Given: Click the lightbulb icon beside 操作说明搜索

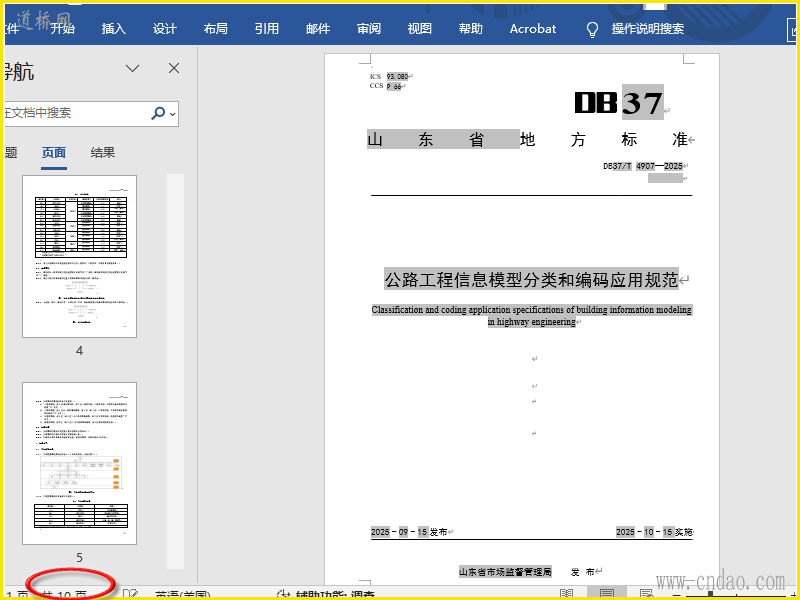Looking at the screenshot, I should pos(592,30).
